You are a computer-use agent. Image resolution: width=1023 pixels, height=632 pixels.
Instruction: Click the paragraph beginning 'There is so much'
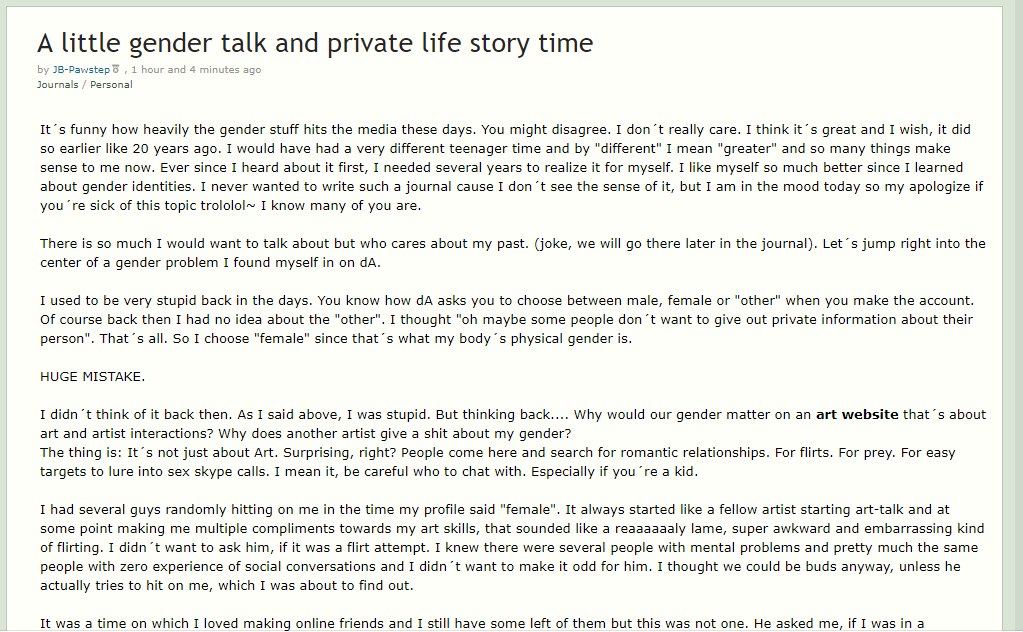pyautogui.click(x=512, y=253)
